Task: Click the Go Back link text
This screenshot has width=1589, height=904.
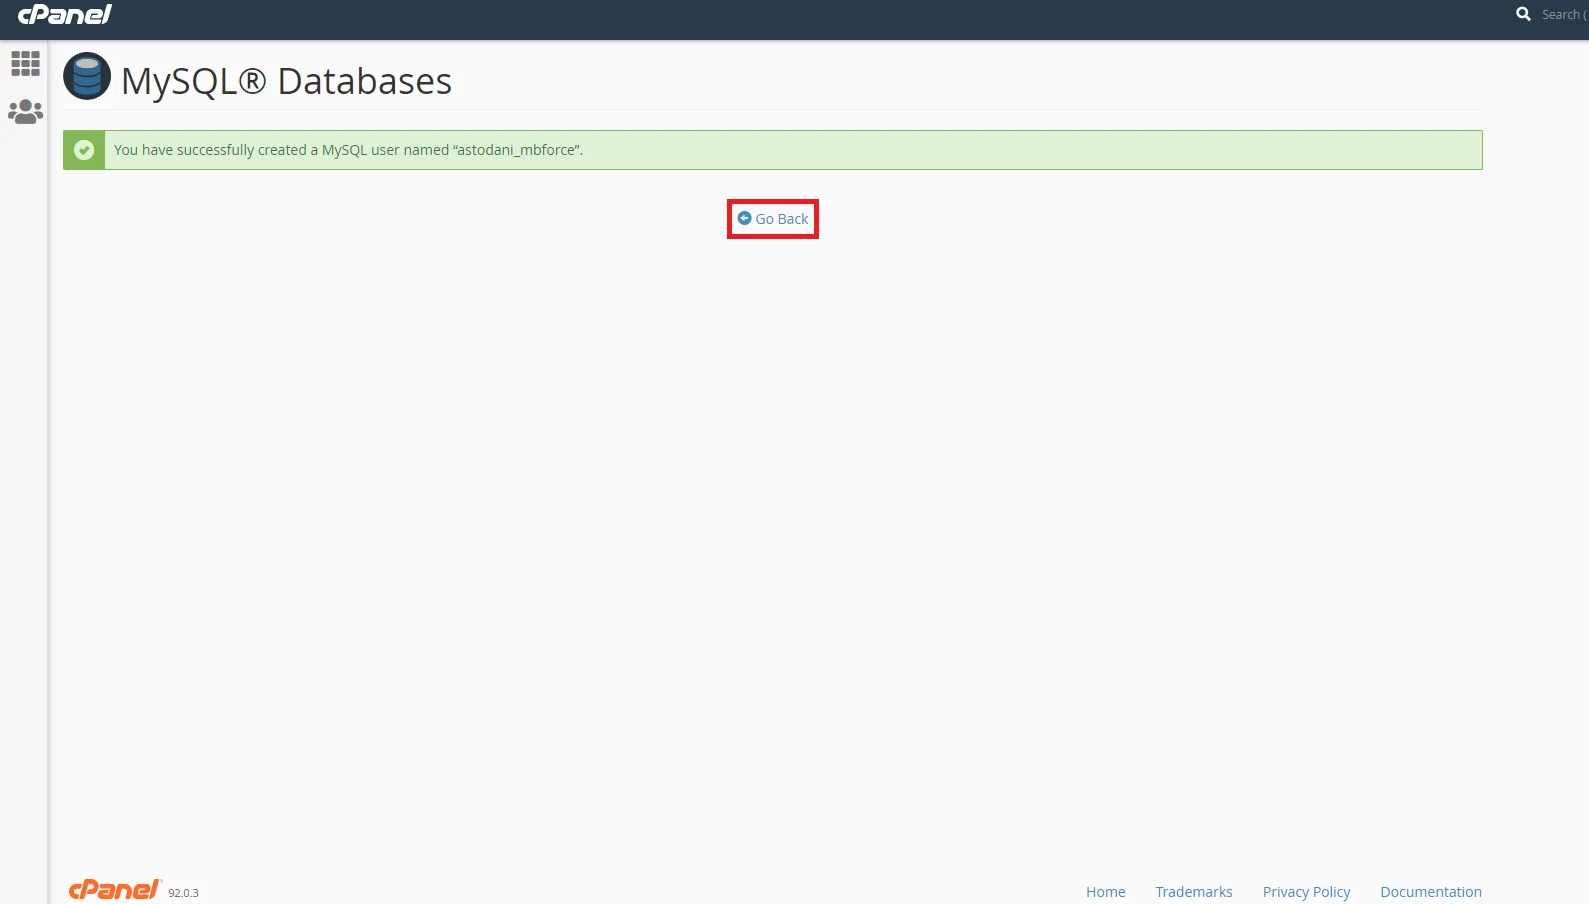Action: (x=781, y=219)
